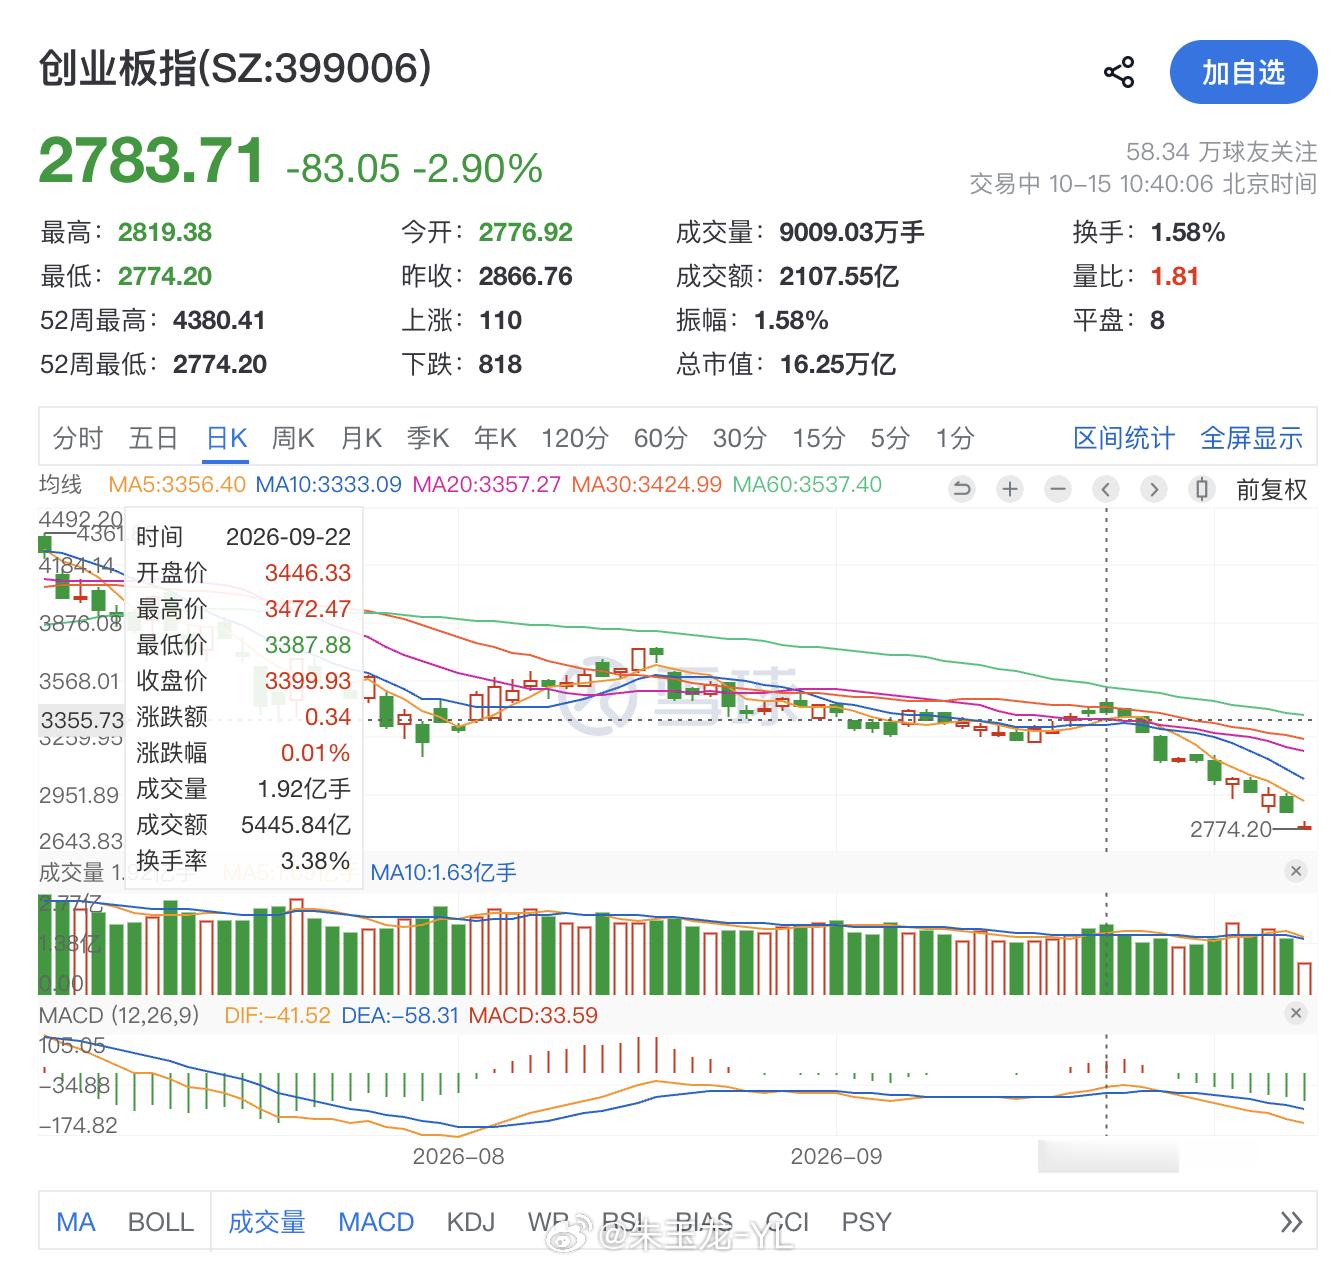1340x1266 pixels.
Task: Switch to 120分 chart period
Action: coord(575,438)
